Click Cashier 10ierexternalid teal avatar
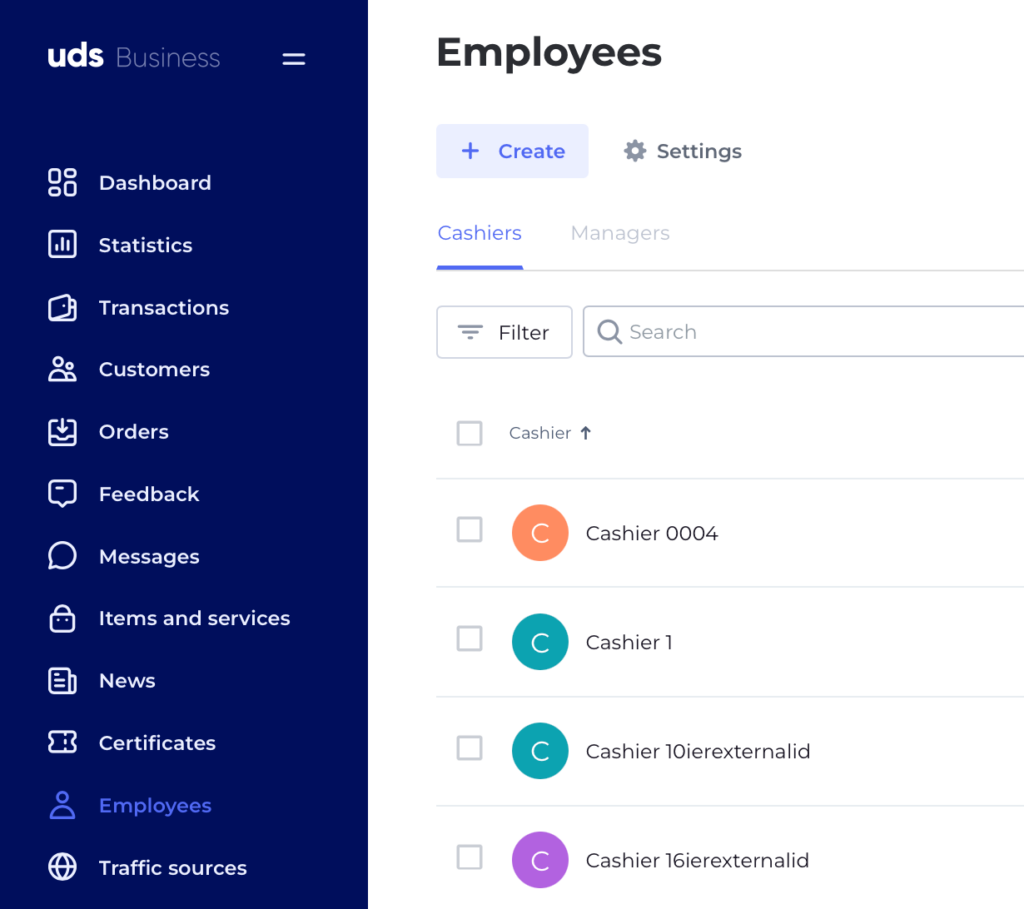 point(540,751)
